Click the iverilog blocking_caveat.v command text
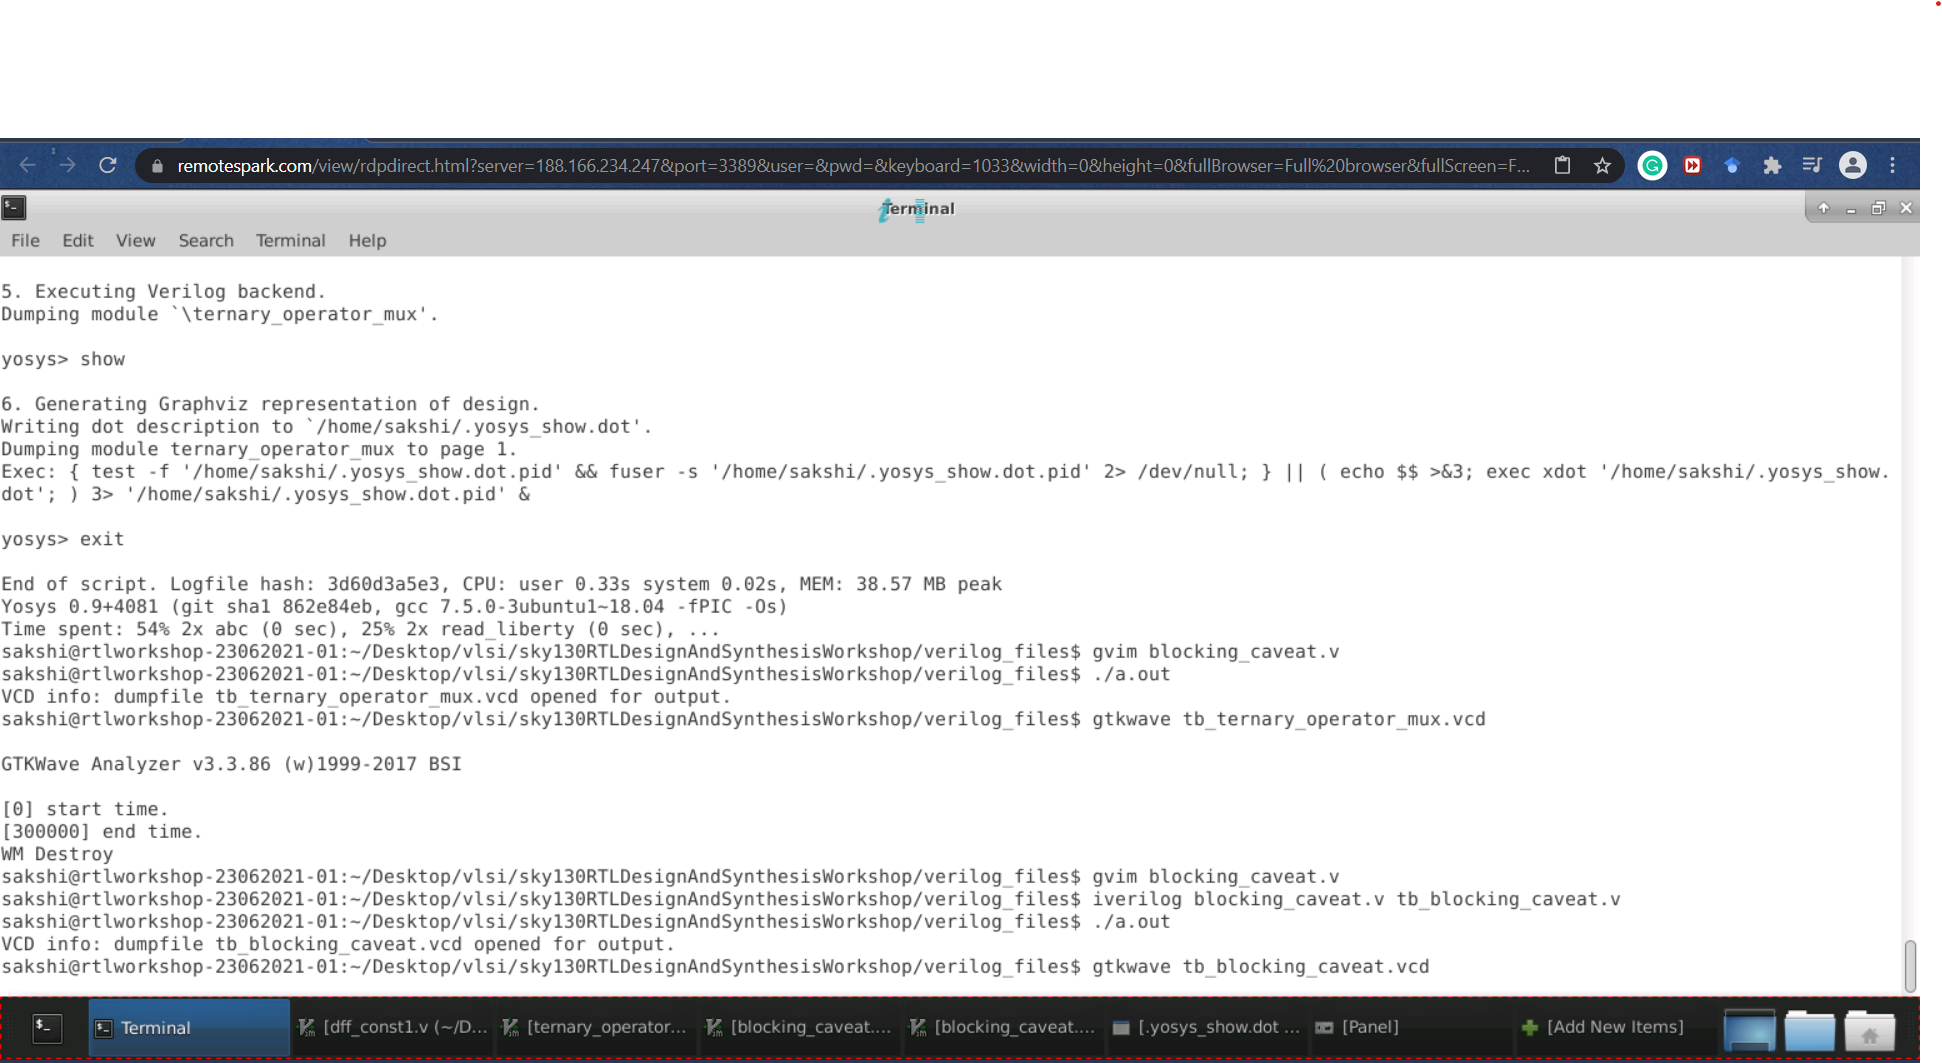The height and width of the screenshot is (1063, 1942). pos(1355,899)
